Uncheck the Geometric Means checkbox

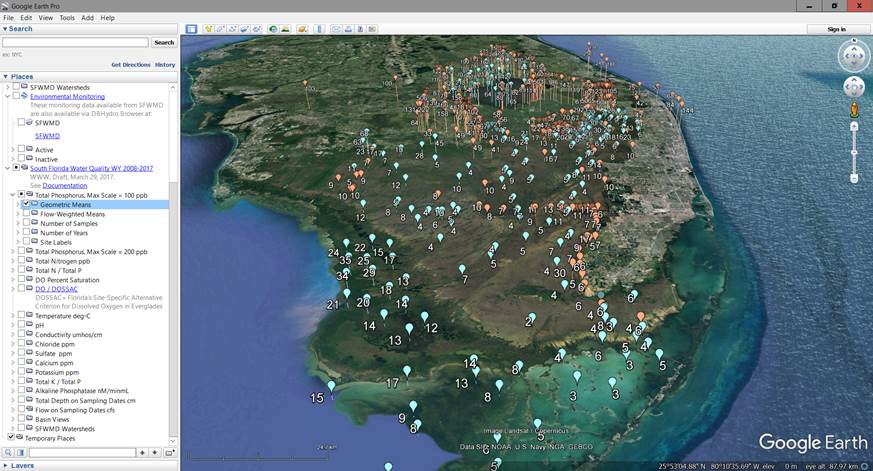click(26, 204)
